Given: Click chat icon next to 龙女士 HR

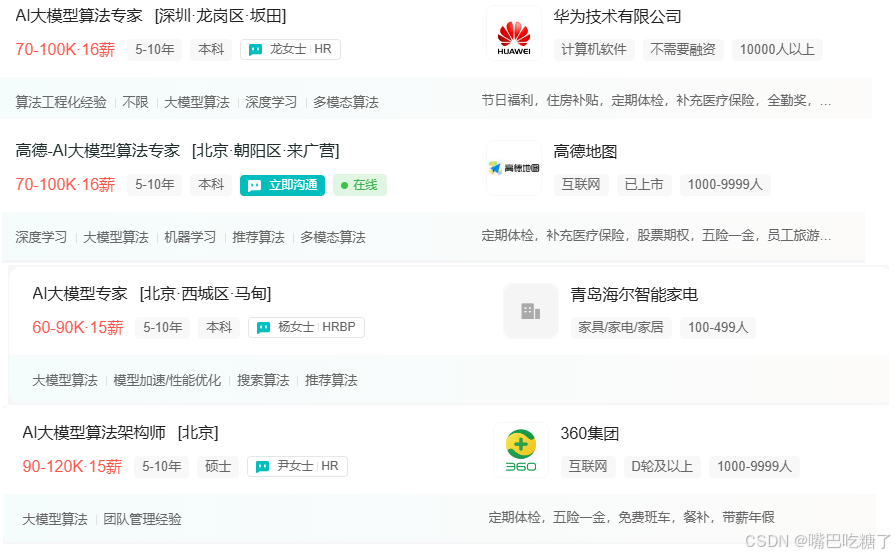Looking at the screenshot, I should pyautogui.click(x=255, y=50).
